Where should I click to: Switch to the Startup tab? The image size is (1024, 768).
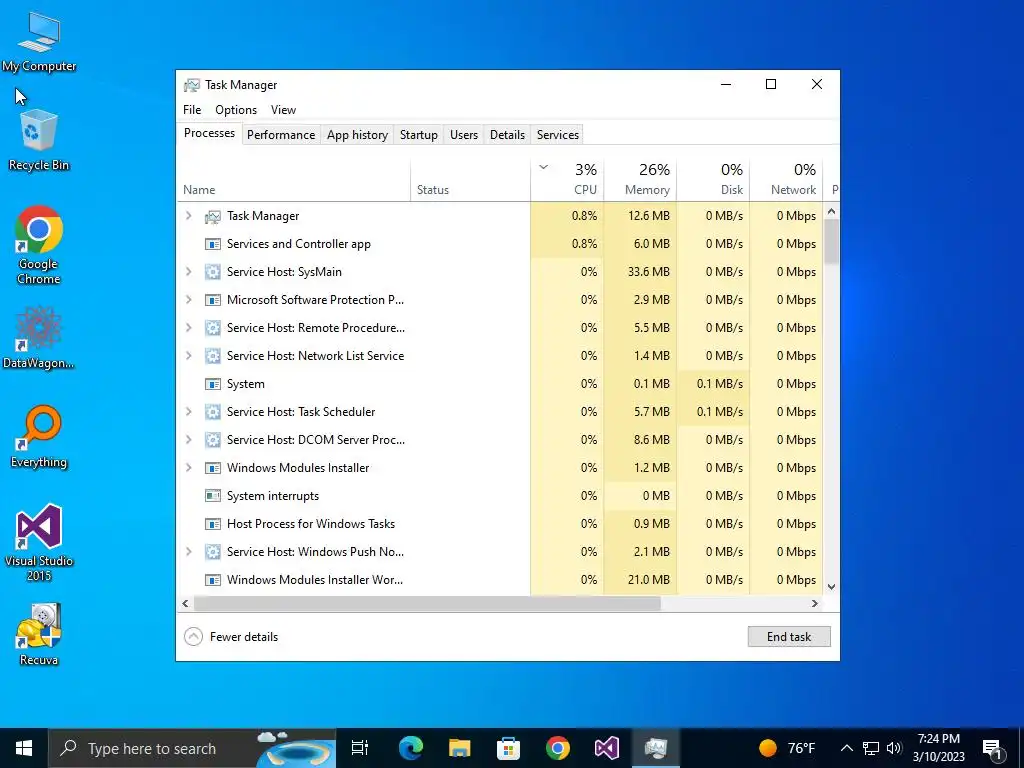[419, 135]
